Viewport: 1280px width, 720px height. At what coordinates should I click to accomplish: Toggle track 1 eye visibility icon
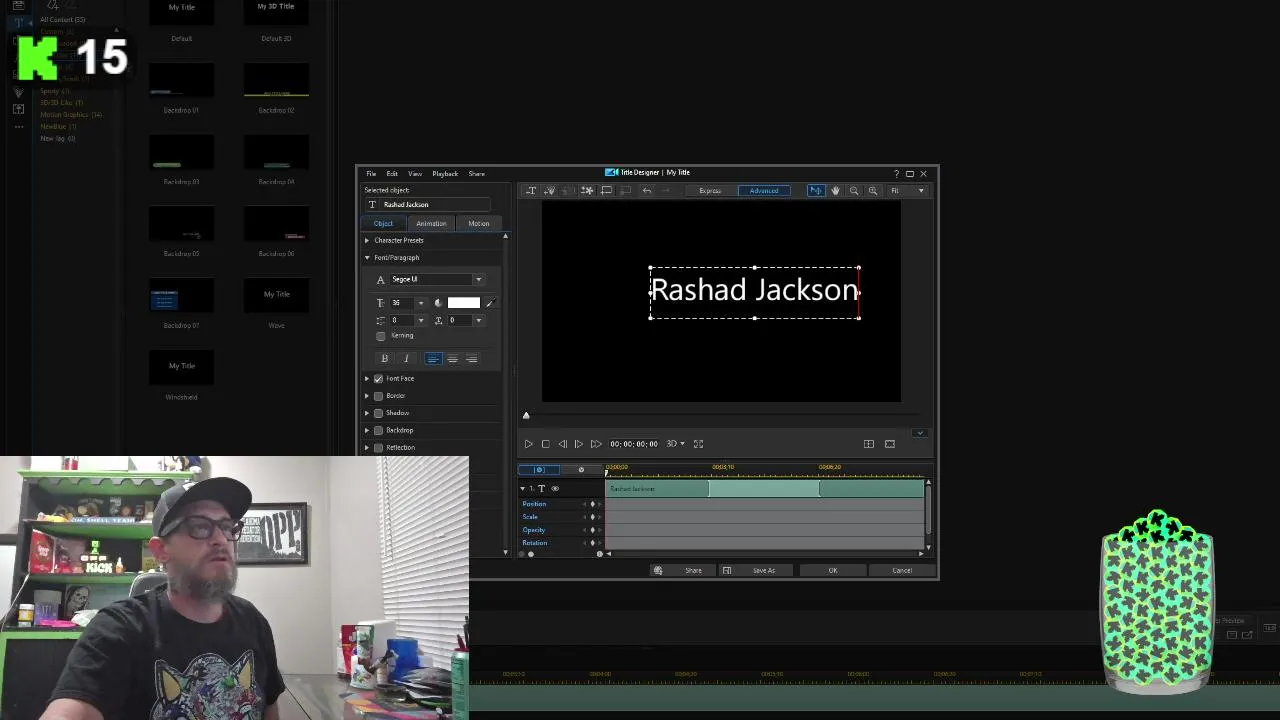pyautogui.click(x=555, y=489)
